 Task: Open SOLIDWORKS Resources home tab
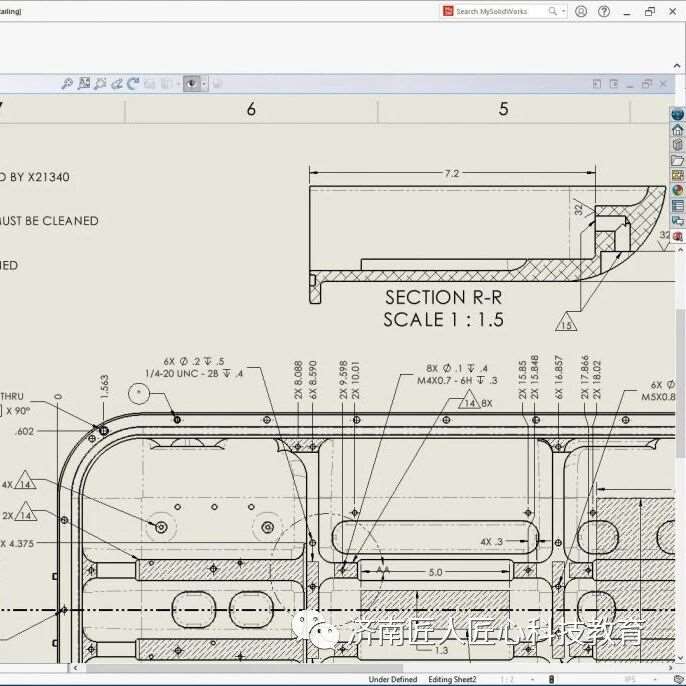point(677,130)
